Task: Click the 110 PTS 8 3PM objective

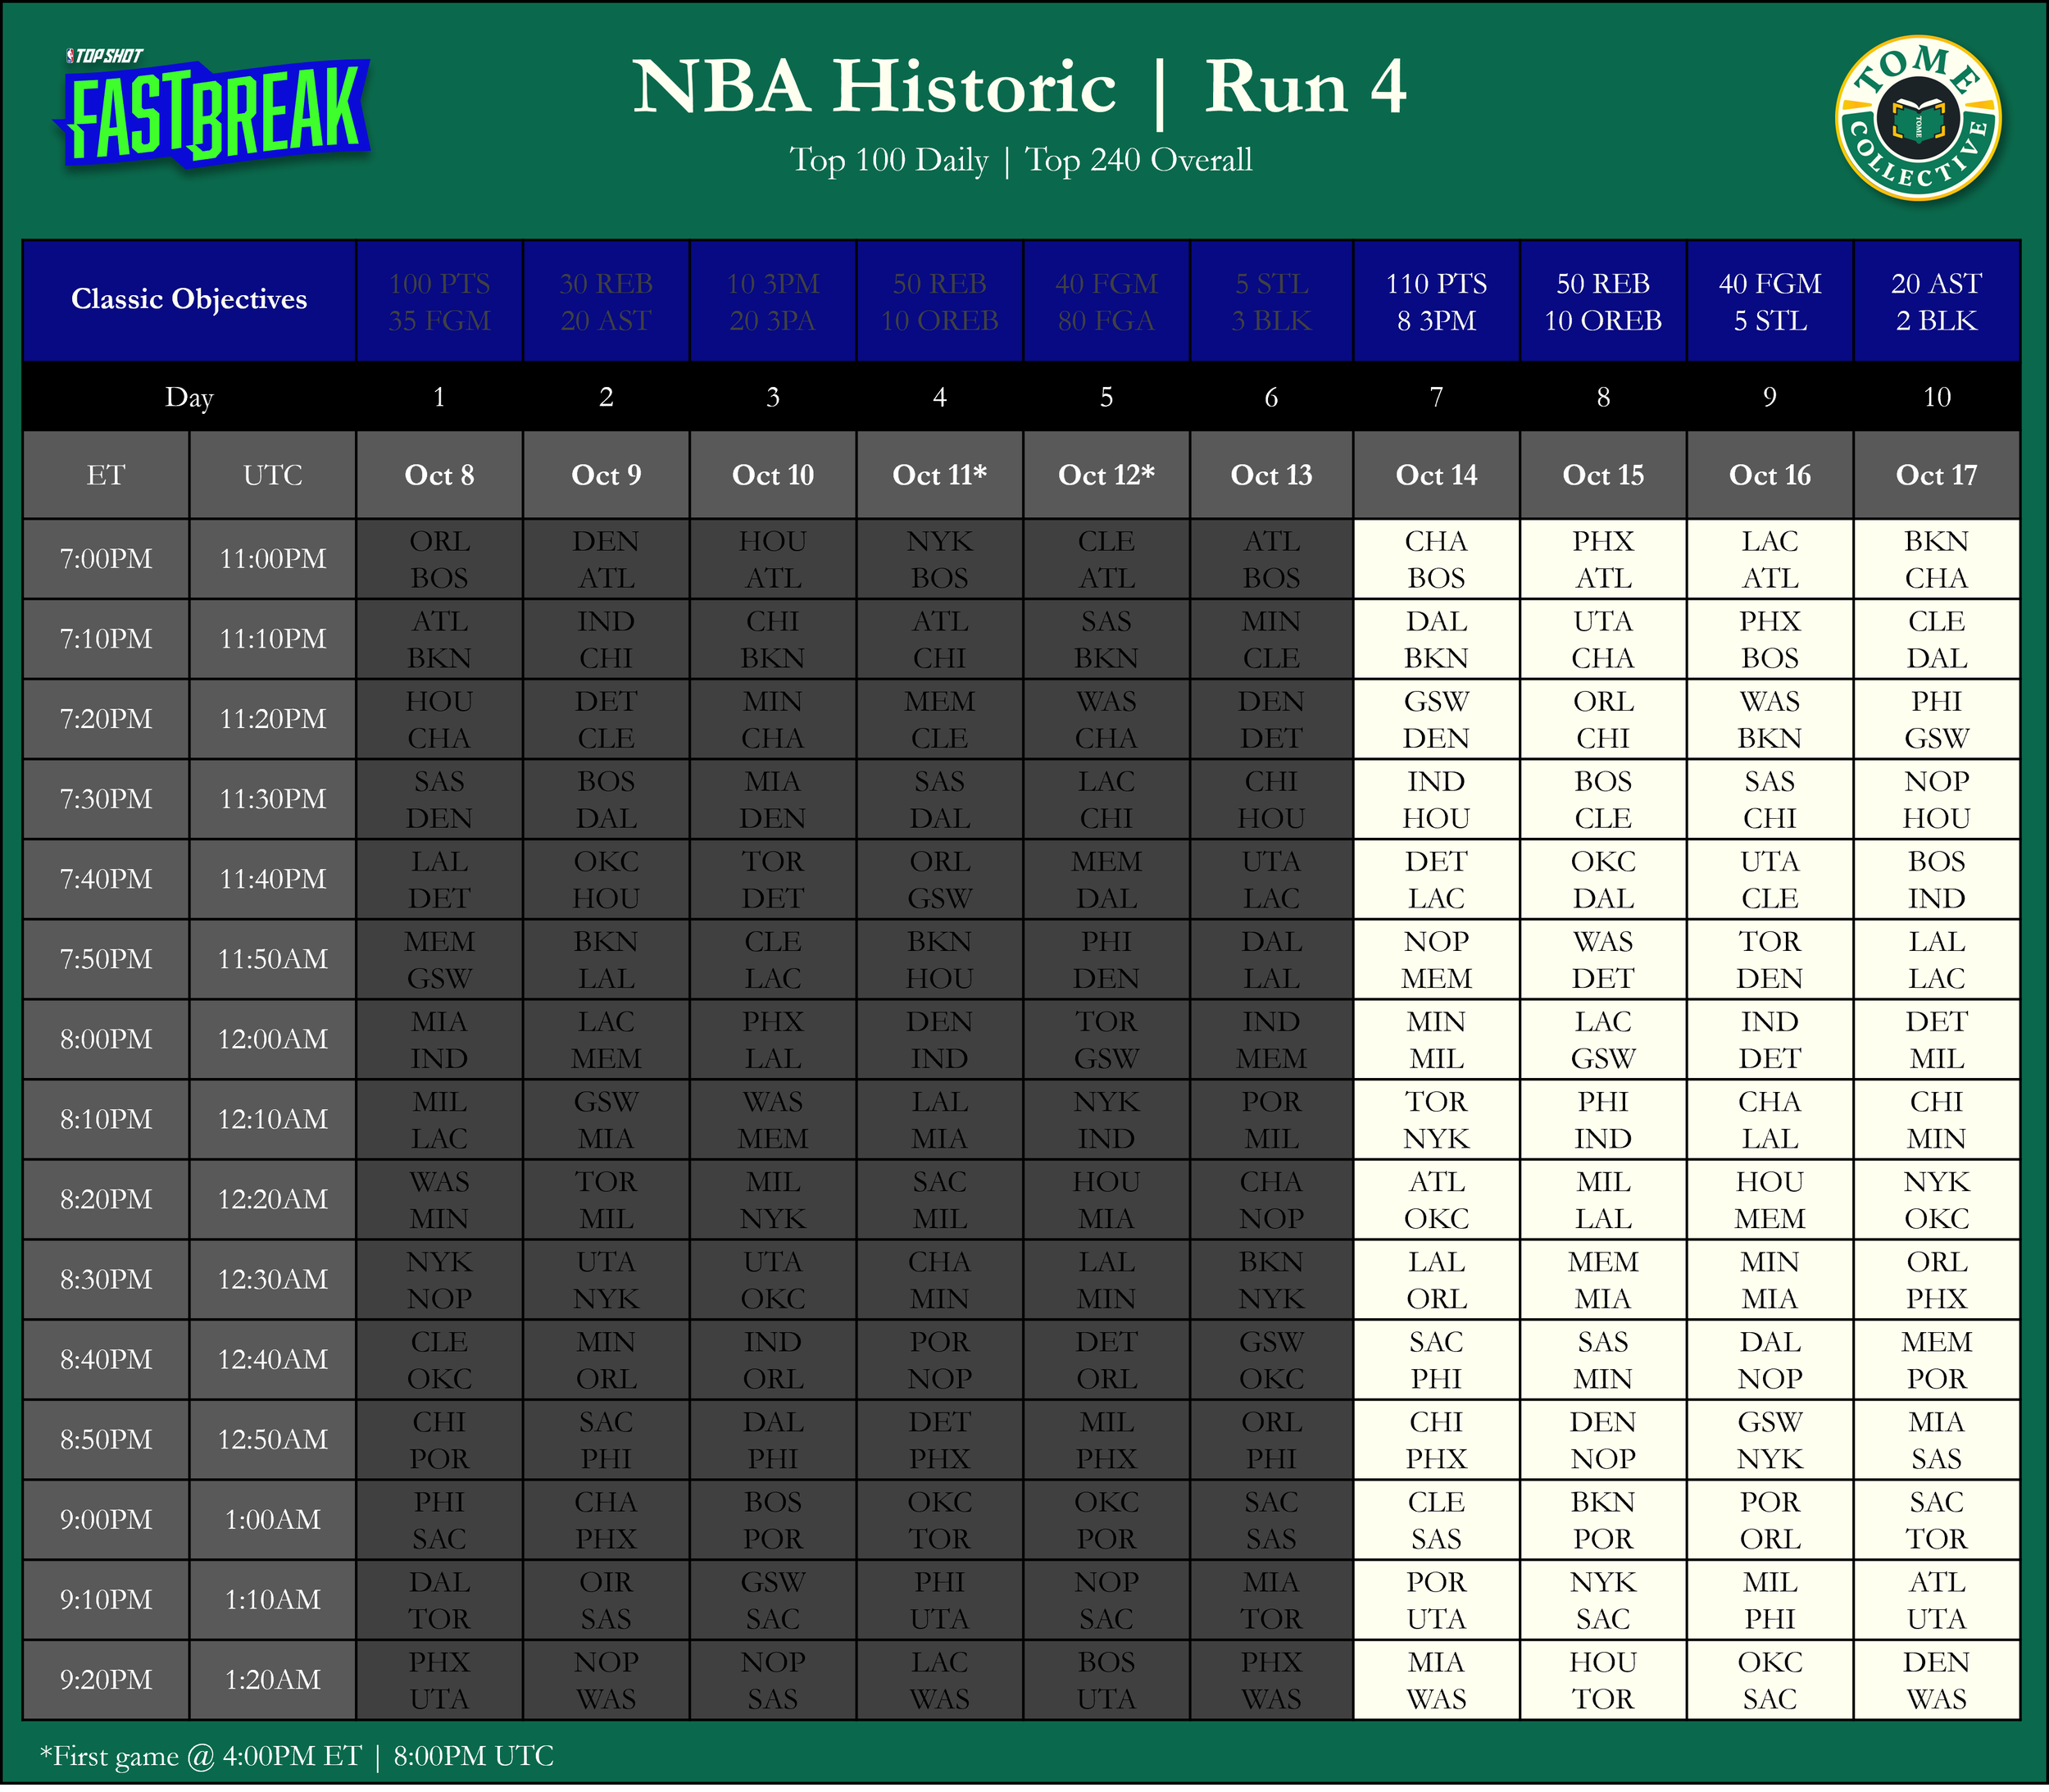Action: tap(1436, 301)
